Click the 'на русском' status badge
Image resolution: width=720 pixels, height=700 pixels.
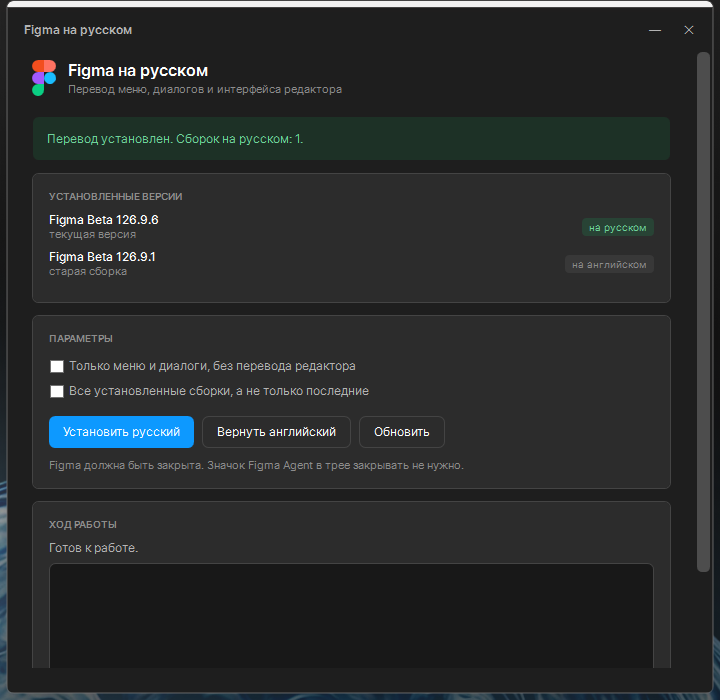(618, 227)
